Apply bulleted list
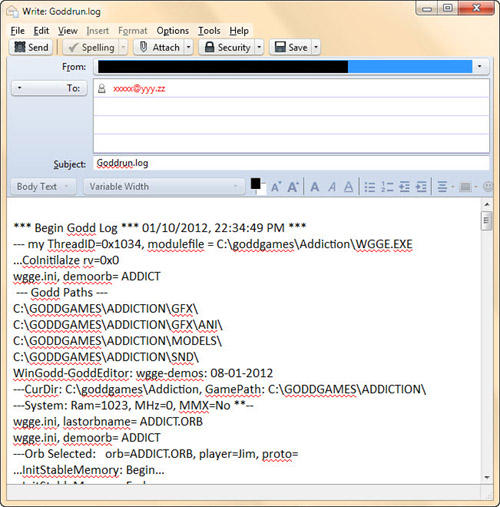The height and width of the screenshot is (507, 500). [370, 187]
